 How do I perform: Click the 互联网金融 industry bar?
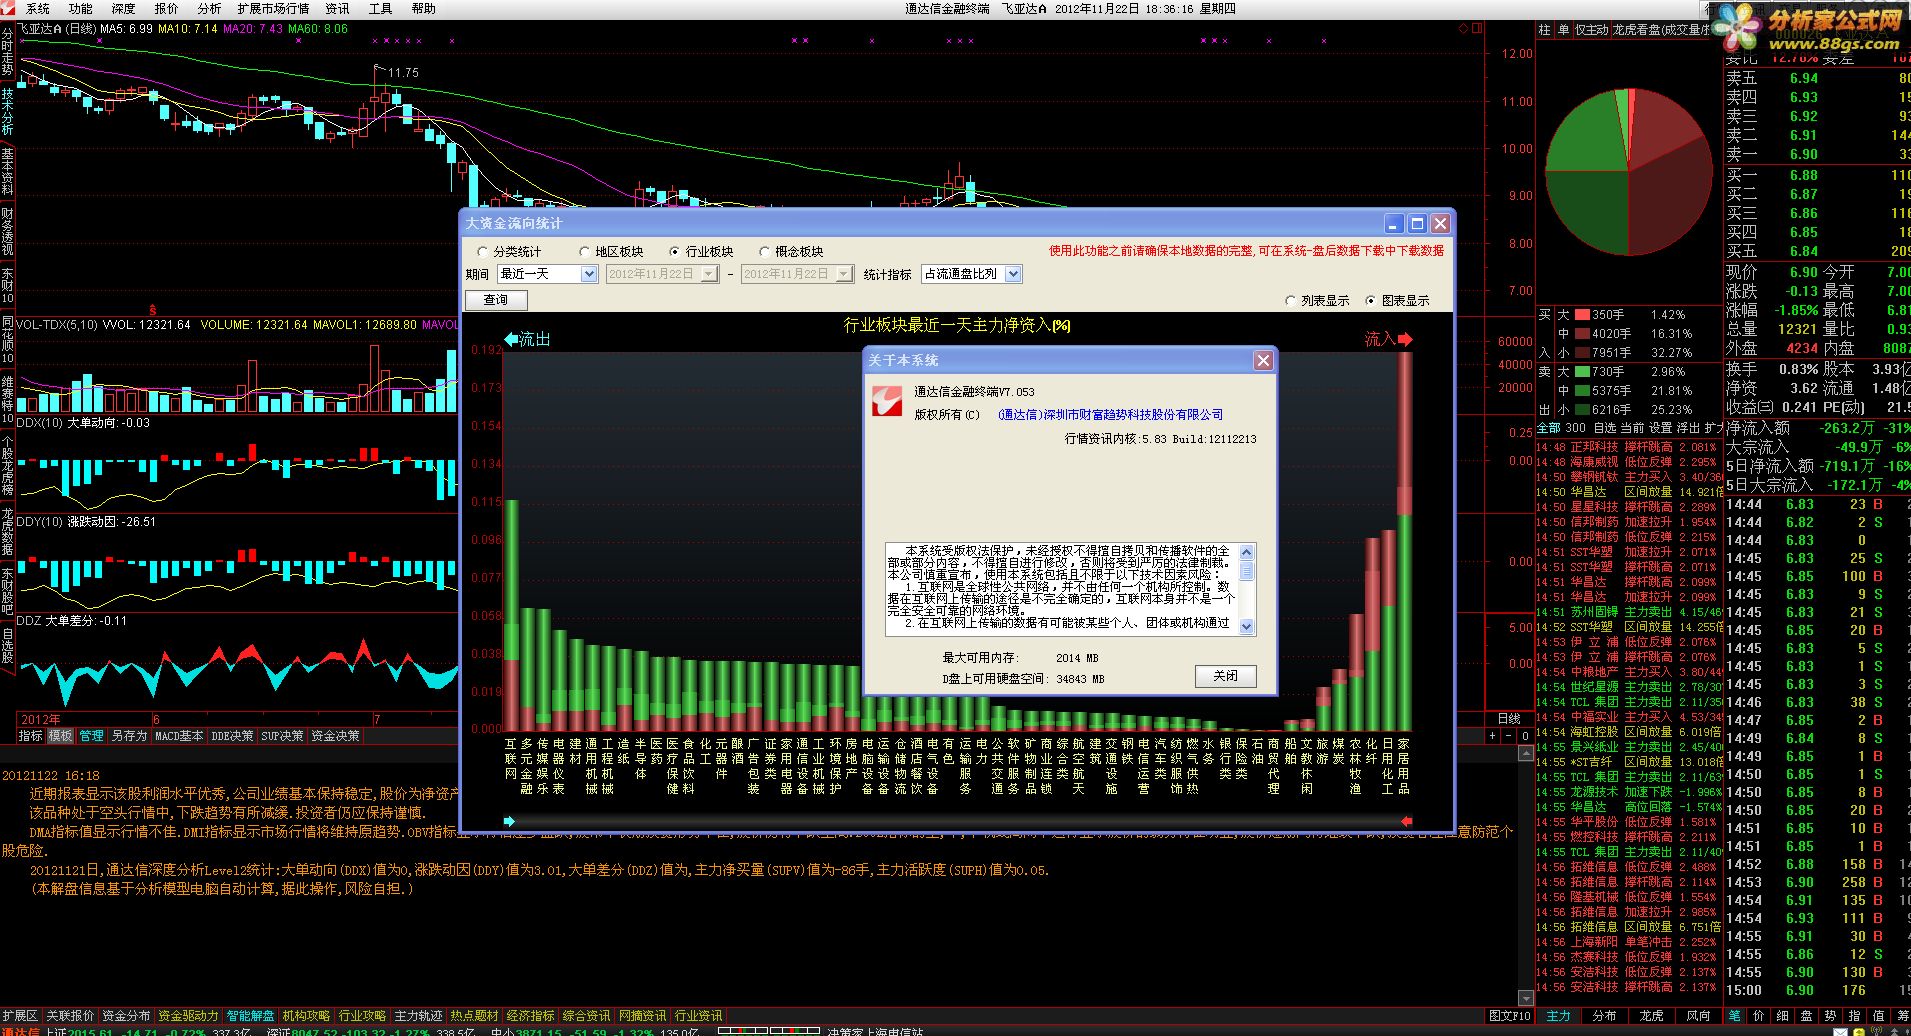click(511, 615)
